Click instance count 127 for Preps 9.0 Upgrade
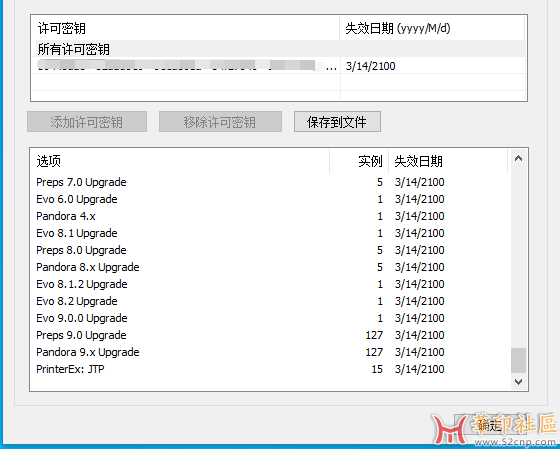The height and width of the screenshot is (449, 560). 374,335
